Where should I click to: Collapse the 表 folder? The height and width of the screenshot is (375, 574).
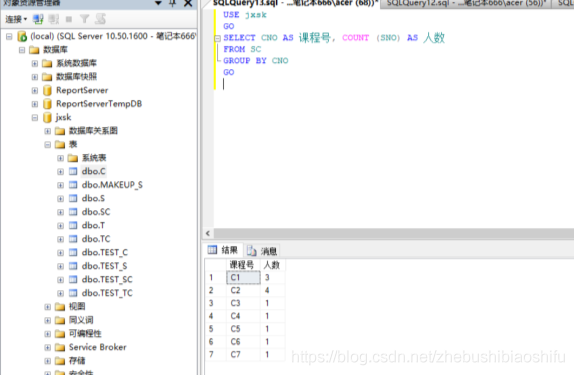click(x=48, y=145)
